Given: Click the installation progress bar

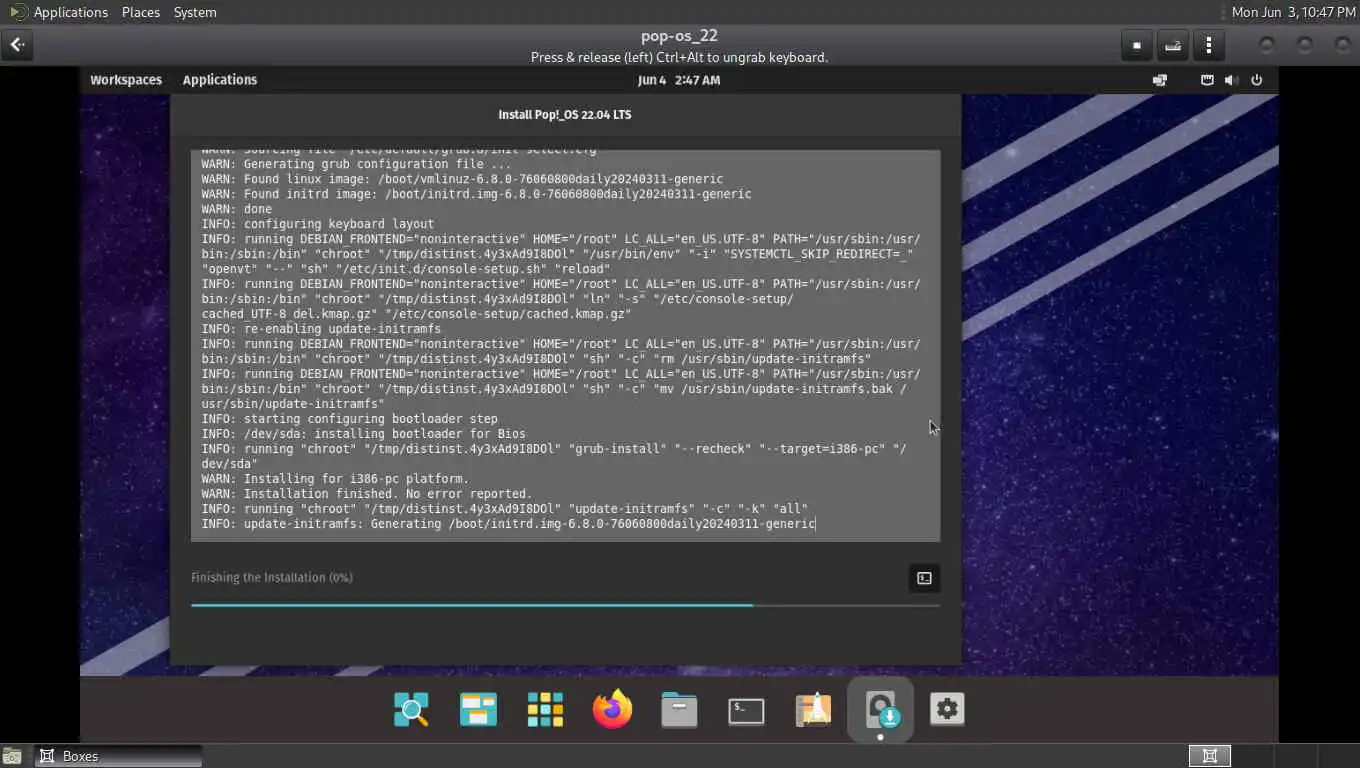Looking at the screenshot, I should pyautogui.click(x=565, y=605).
